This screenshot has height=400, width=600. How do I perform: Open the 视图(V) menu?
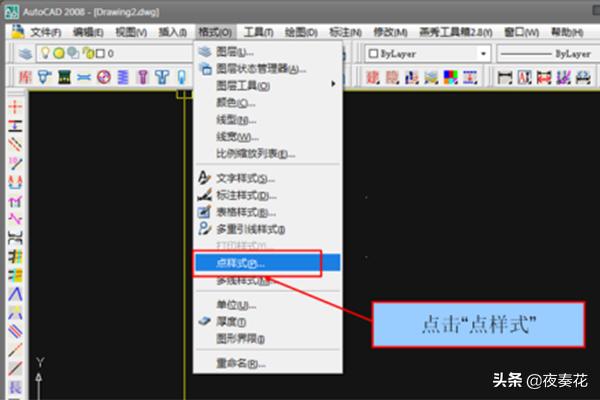[x=131, y=32]
